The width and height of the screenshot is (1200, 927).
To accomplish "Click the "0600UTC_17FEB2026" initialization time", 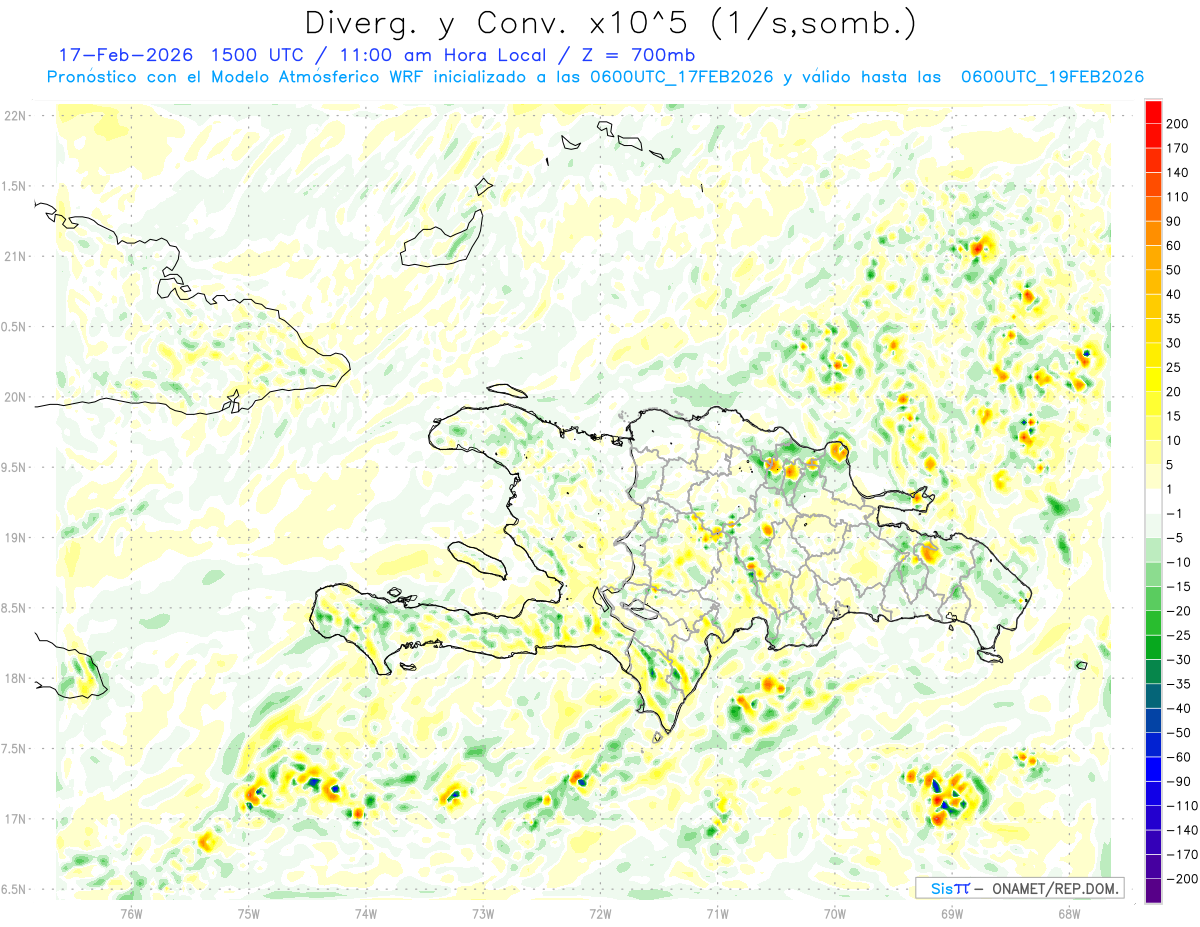I will tap(684, 77).
